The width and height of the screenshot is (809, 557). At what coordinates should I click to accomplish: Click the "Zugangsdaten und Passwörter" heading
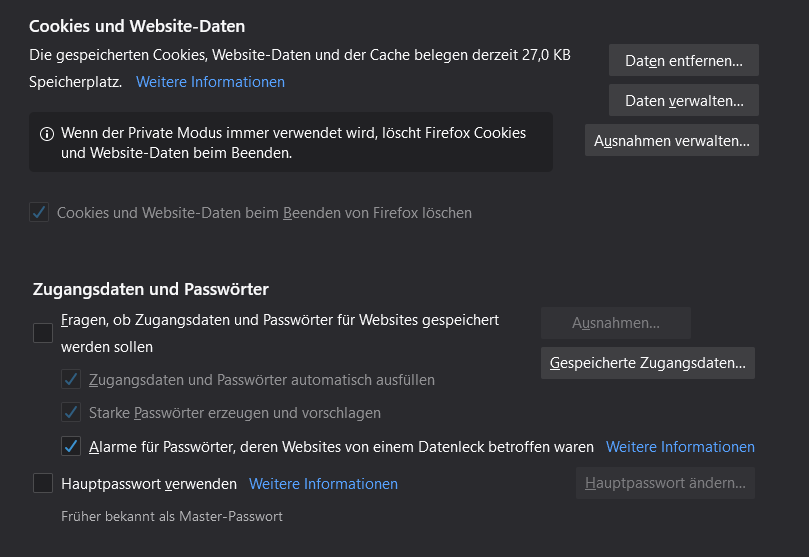(x=149, y=289)
